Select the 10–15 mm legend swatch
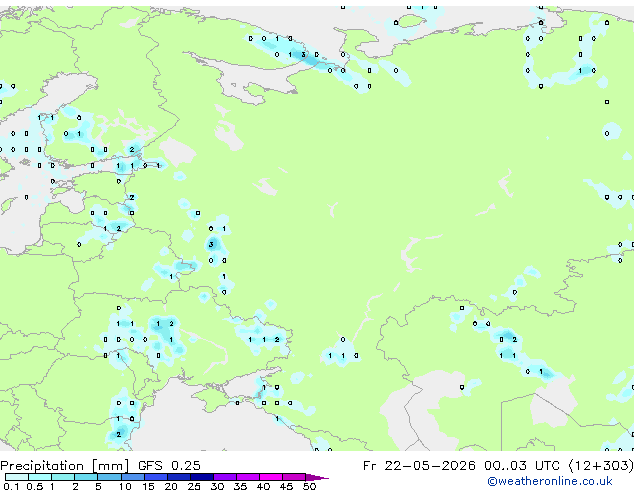634x490 pixels. point(133,477)
